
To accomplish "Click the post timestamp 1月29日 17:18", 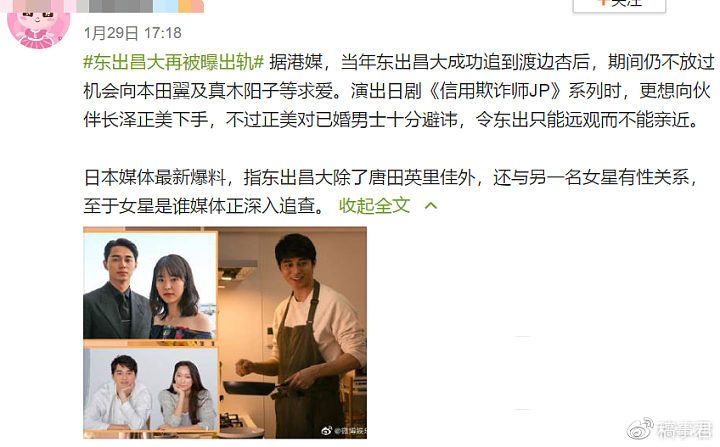I will tap(133, 33).
